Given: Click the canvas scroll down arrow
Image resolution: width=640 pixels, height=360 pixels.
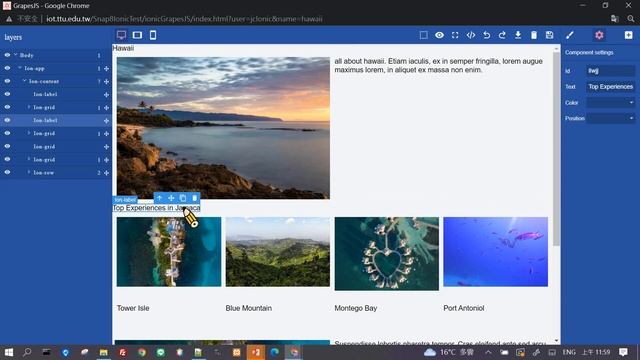Looking at the screenshot, I should pyautogui.click(x=556, y=340).
